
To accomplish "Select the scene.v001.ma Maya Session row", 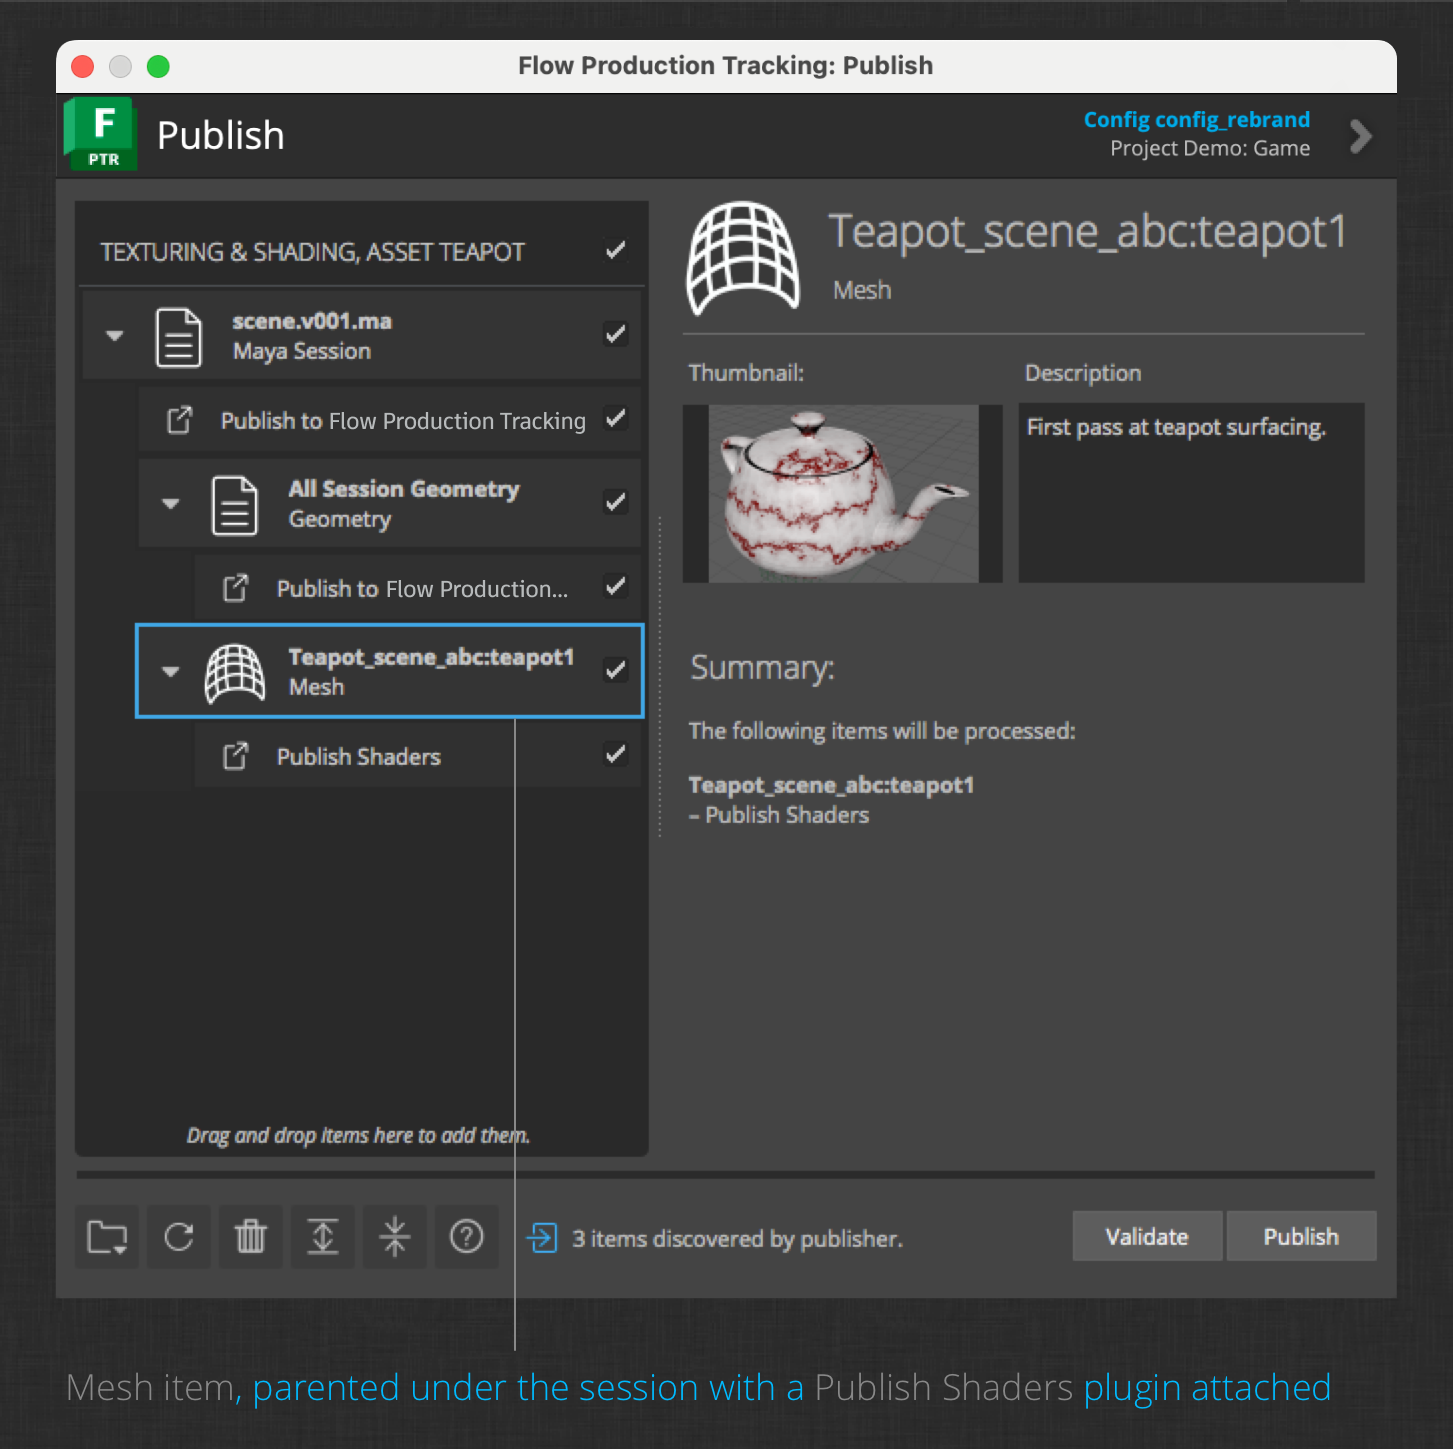I will [361, 336].
